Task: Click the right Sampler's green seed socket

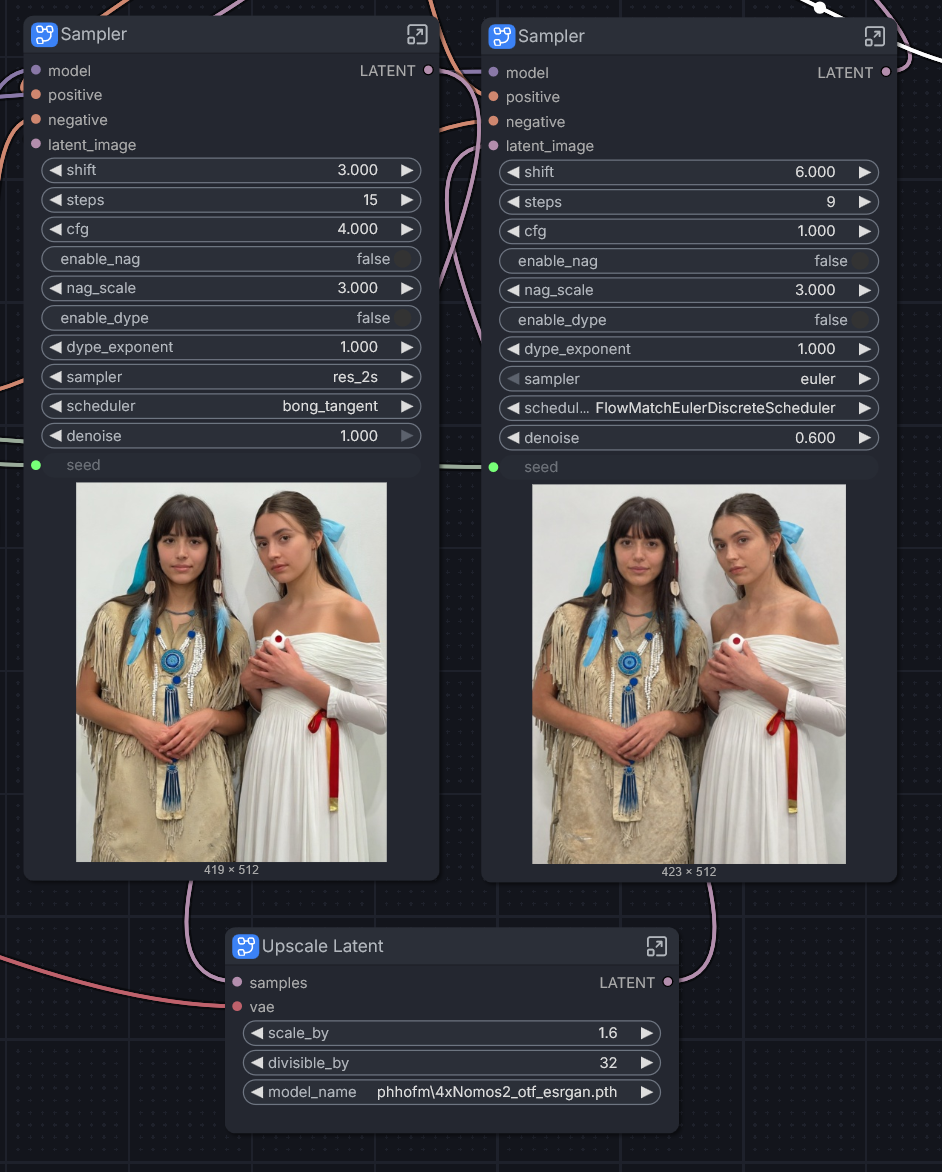Action: pos(493,467)
